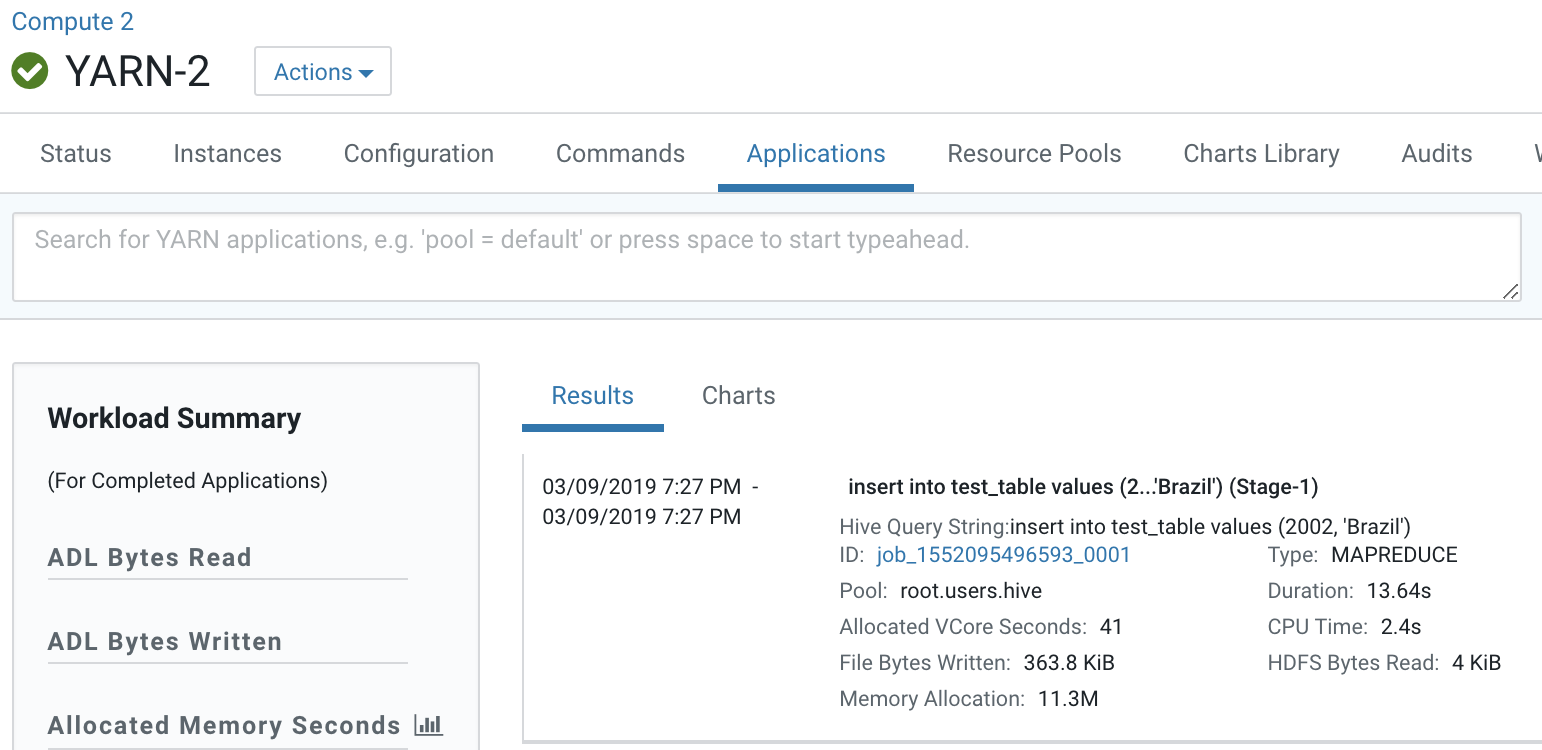Open the Audits tab
1542x750 pixels.
(x=1436, y=153)
